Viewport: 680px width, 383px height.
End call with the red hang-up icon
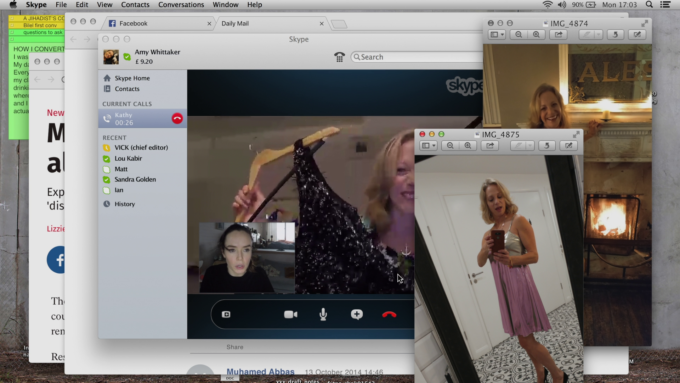coord(389,314)
